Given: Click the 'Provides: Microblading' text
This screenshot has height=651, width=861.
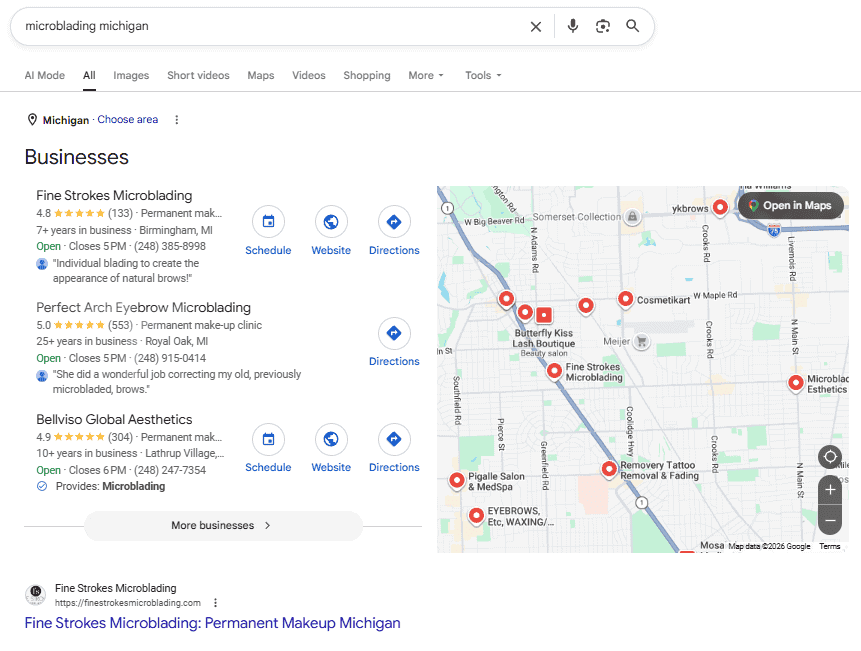Looking at the screenshot, I should pos(110,486).
